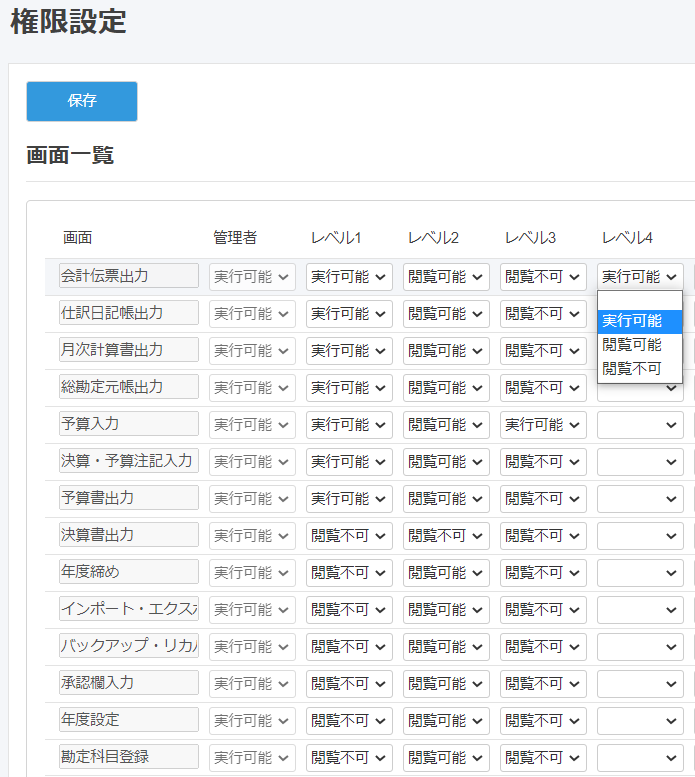Click the 画面 column header
This screenshot has height=777, width=695.
pos(77,238)
